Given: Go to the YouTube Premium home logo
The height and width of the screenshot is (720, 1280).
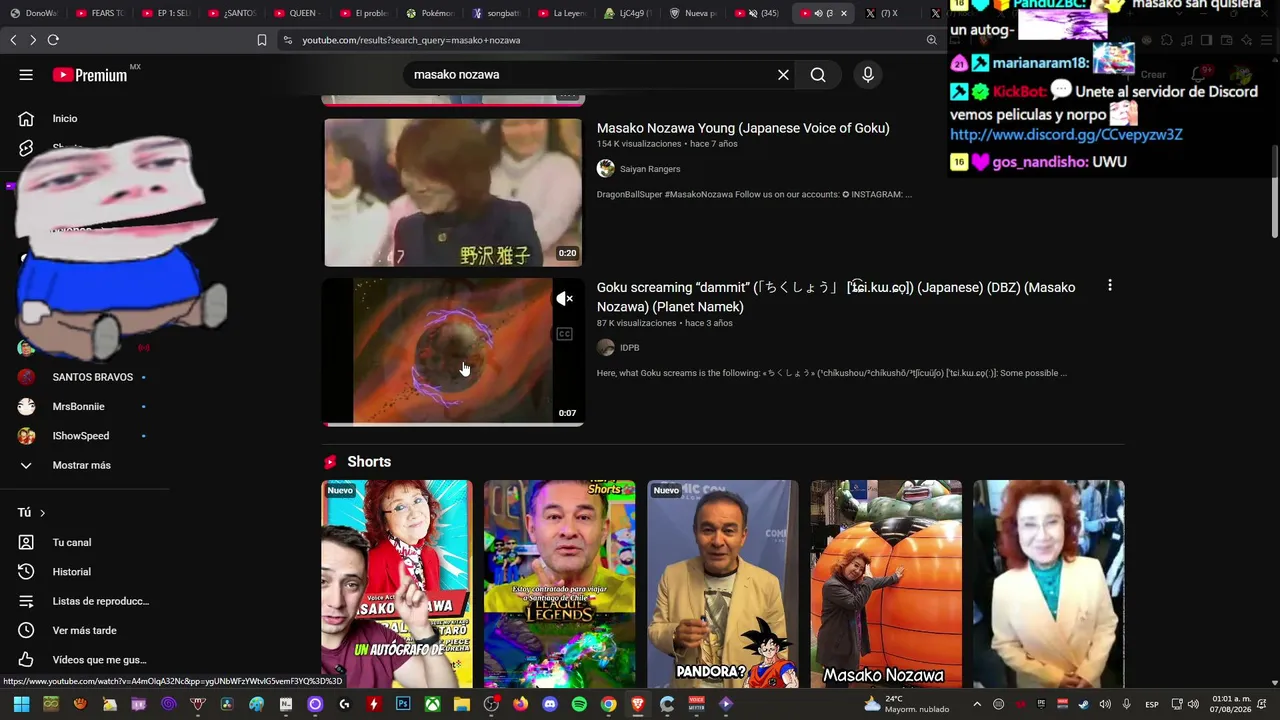Looking at the screenshot, I should click(x=90, y=75).
